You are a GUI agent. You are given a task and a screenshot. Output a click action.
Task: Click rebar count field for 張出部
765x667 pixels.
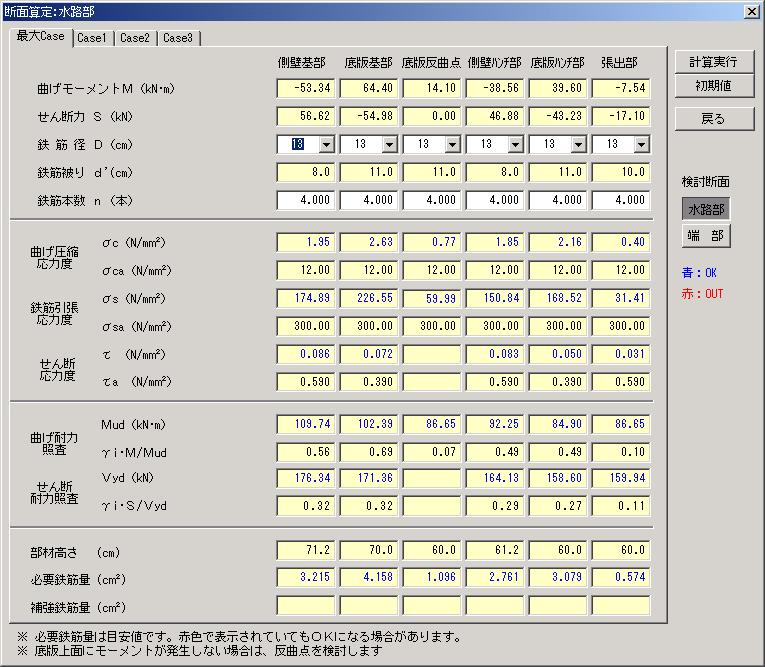pos(621,200)
